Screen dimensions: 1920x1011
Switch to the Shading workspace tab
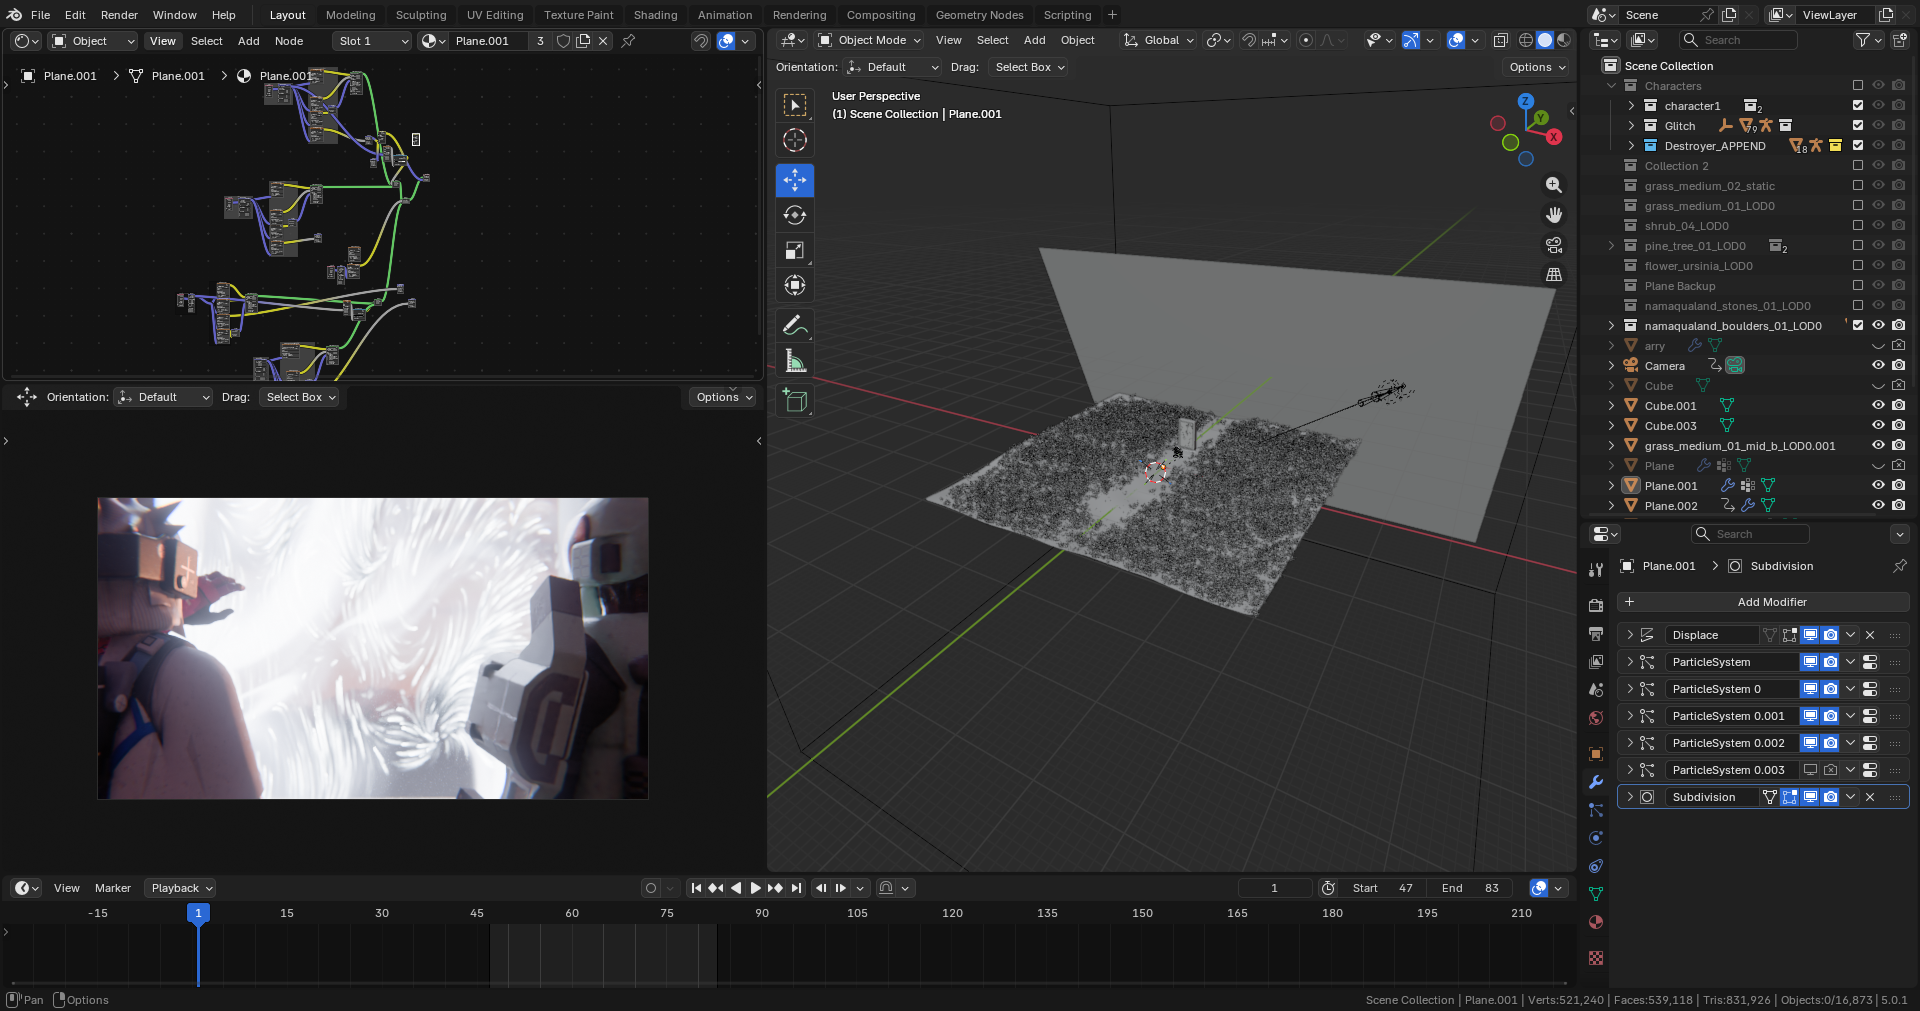point(655,15)
